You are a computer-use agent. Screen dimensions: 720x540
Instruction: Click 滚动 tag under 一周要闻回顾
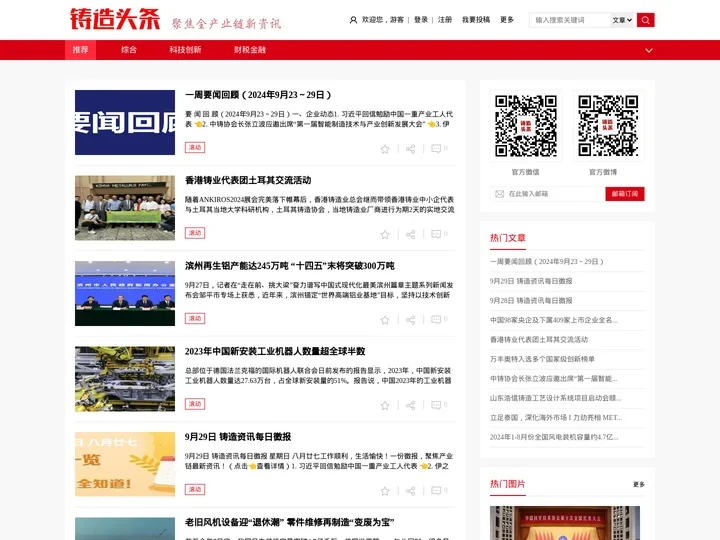click(x=195, y=147)
